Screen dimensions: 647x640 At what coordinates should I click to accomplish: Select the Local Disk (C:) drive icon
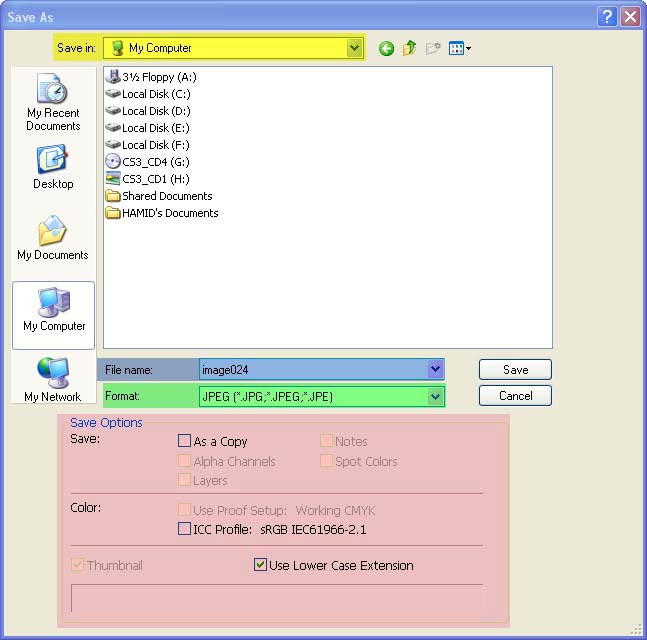pos(113,94)
